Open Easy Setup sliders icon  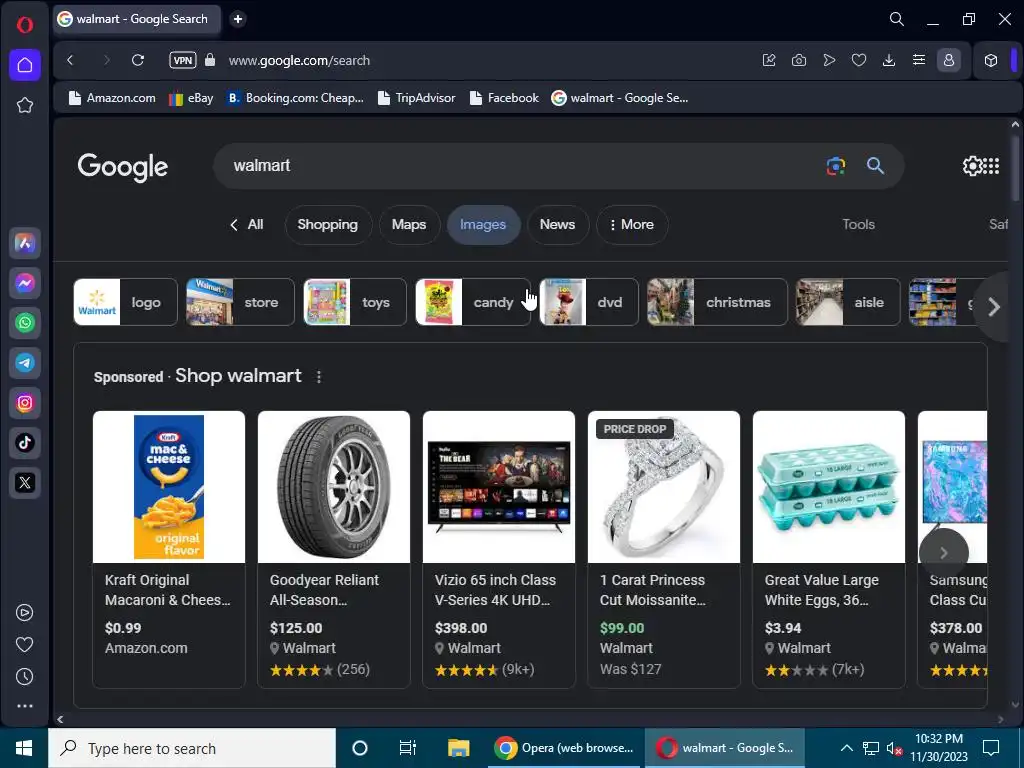click(919, 60)
